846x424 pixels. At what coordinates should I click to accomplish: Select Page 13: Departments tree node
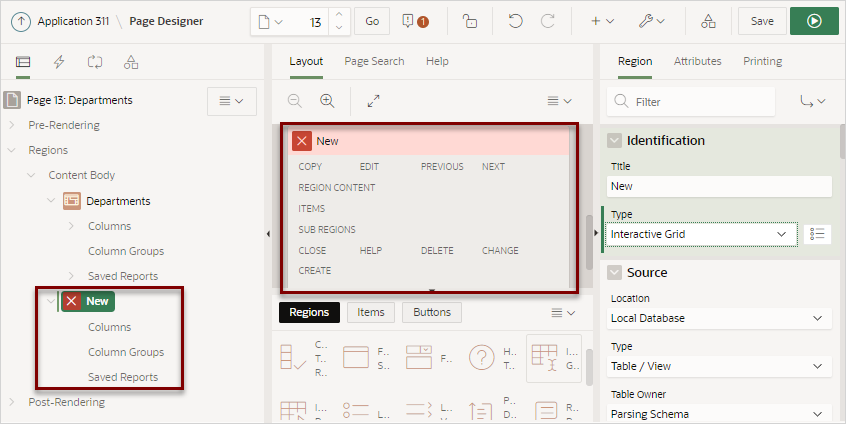79,100
